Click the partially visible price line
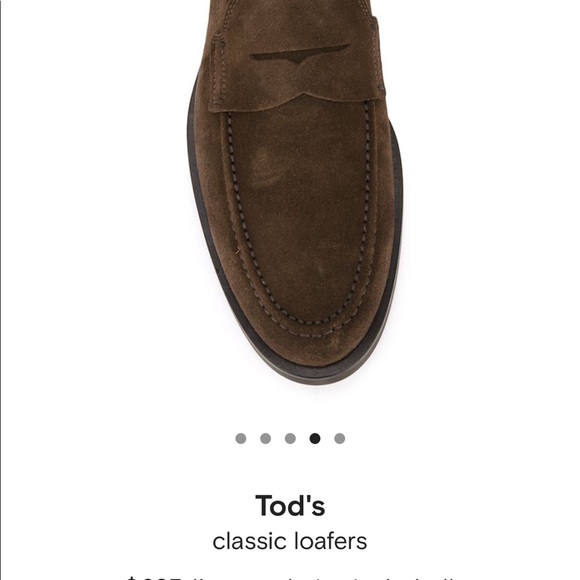This screenshot has height=580, width=580. click(x=290, y=577)
